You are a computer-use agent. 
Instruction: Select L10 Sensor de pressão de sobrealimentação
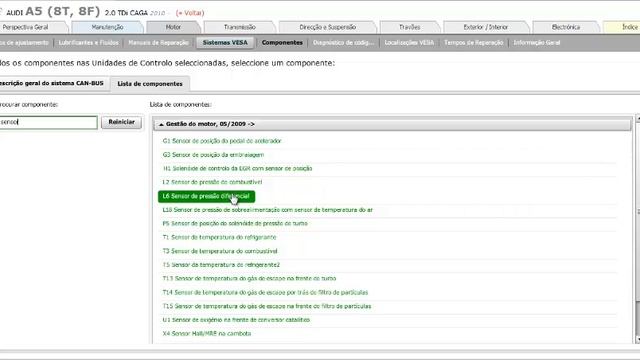point(268,210)
